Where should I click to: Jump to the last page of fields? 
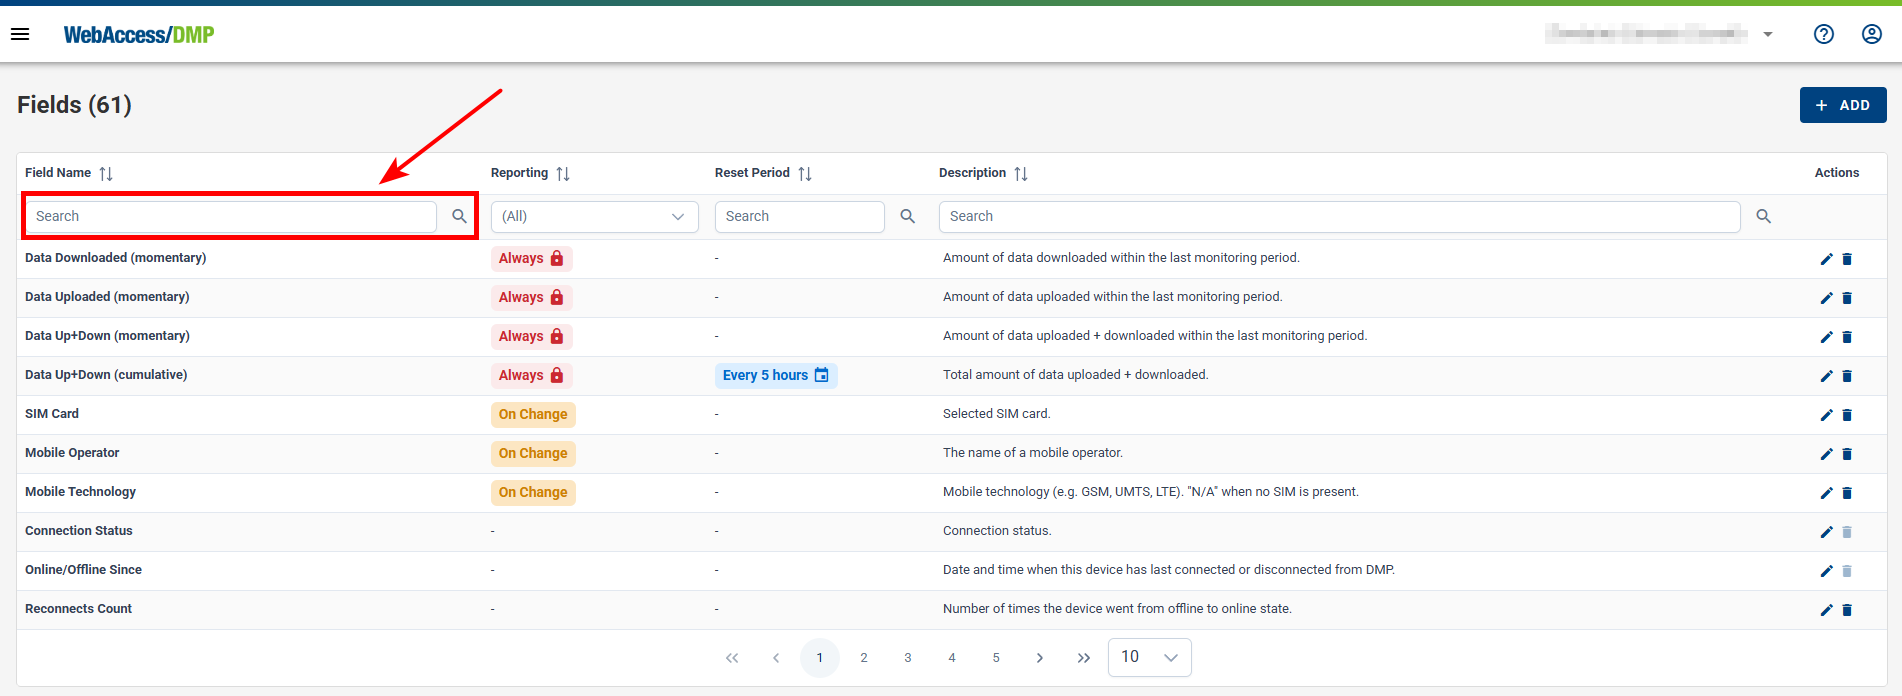pos(1083,658)
